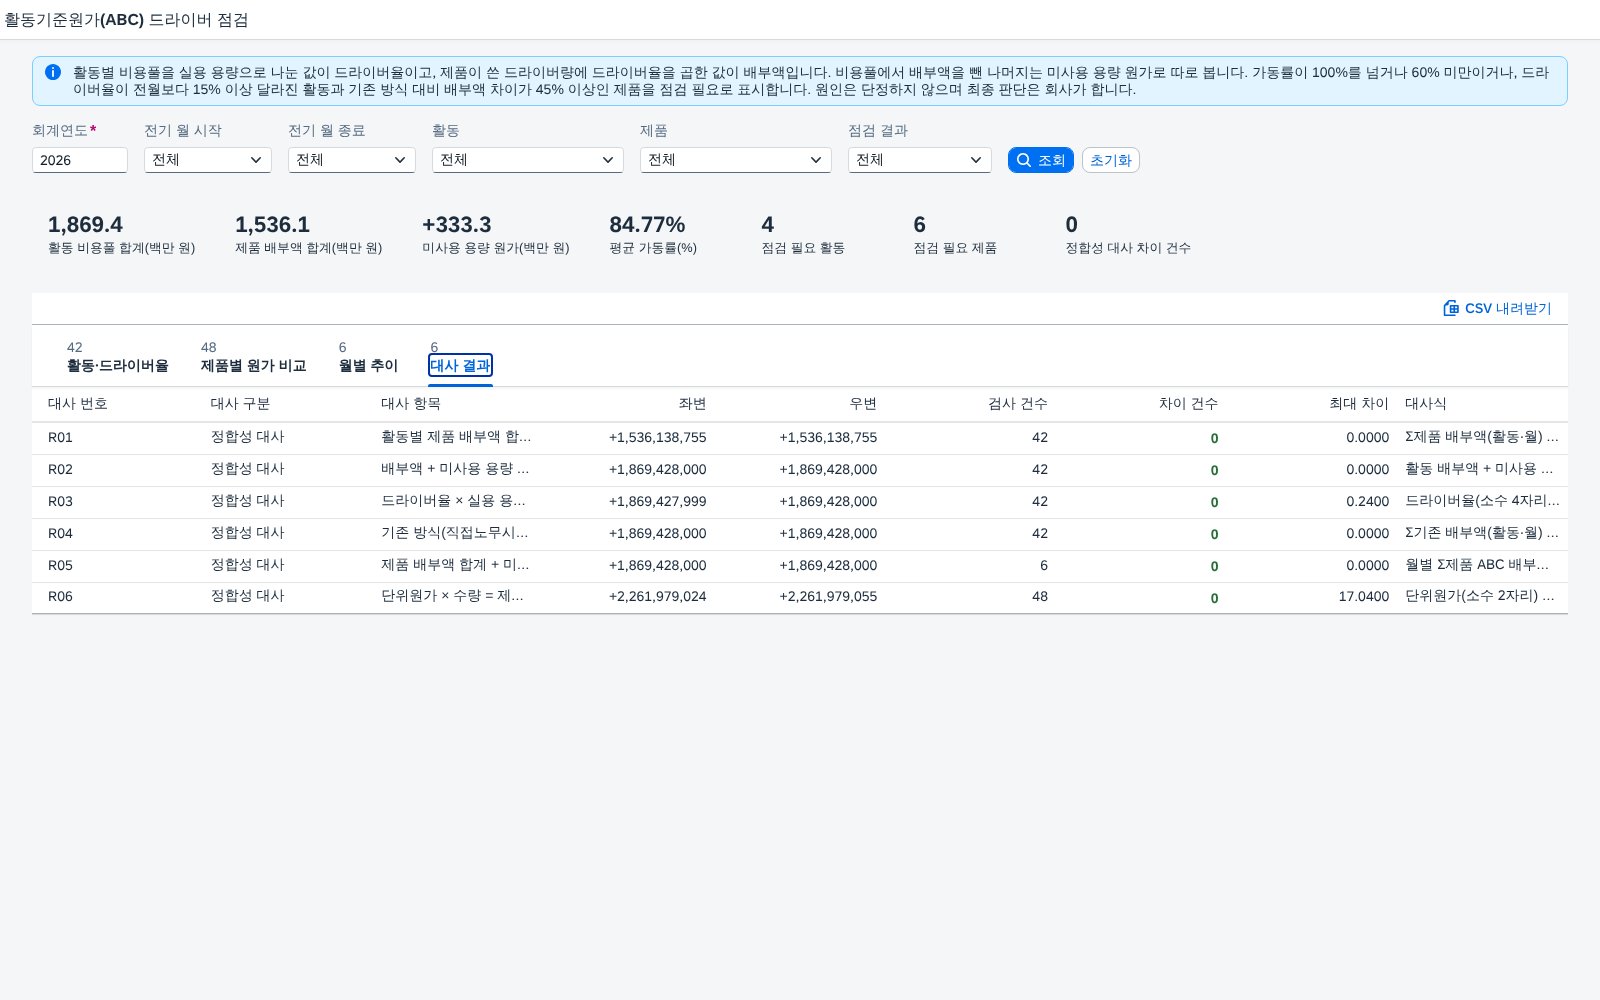Click the magnifier icon on 조회 button
Screen dimensions: 1600x1000
[1023, 160]
